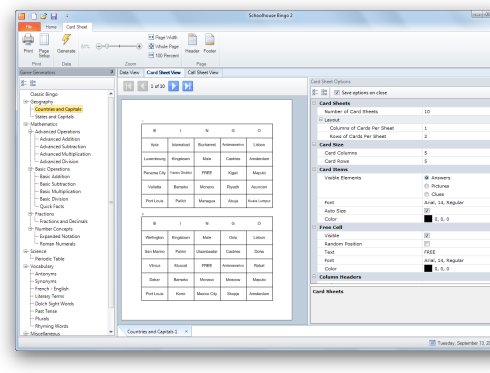Enable the Random Position checkbox

pyautogui.click(x=427, y=244)
